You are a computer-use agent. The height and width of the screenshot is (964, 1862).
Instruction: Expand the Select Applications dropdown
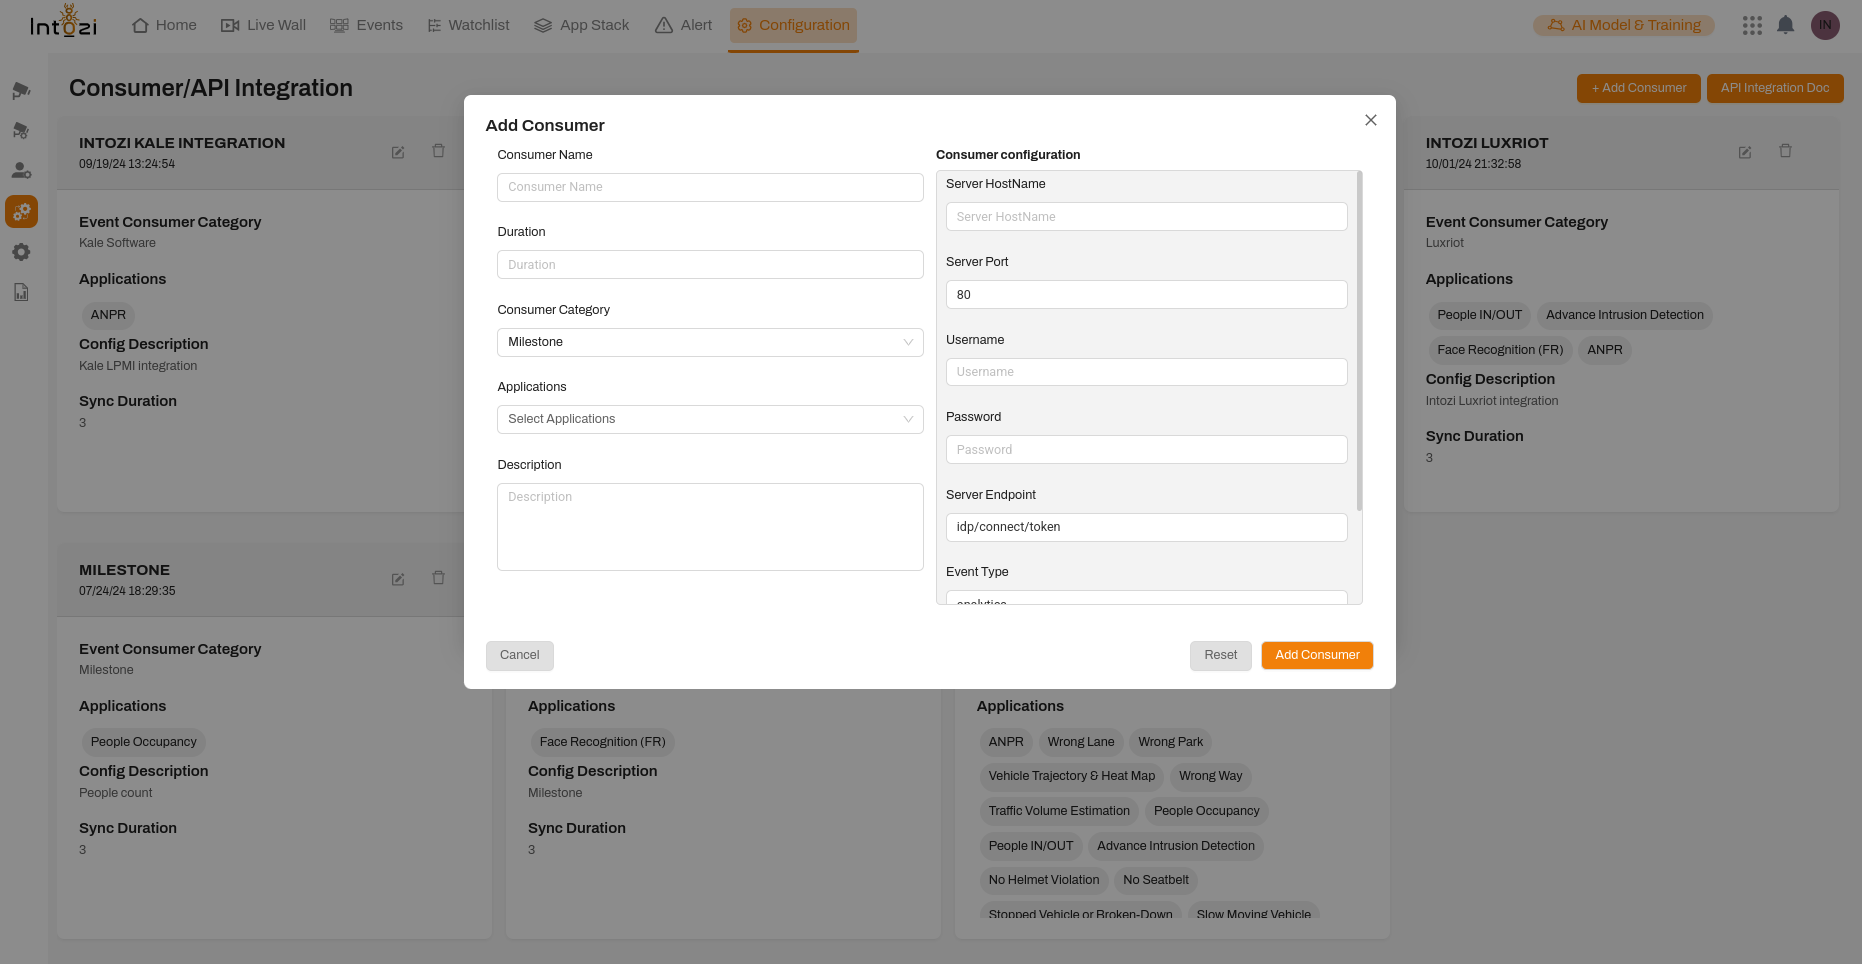710,419
